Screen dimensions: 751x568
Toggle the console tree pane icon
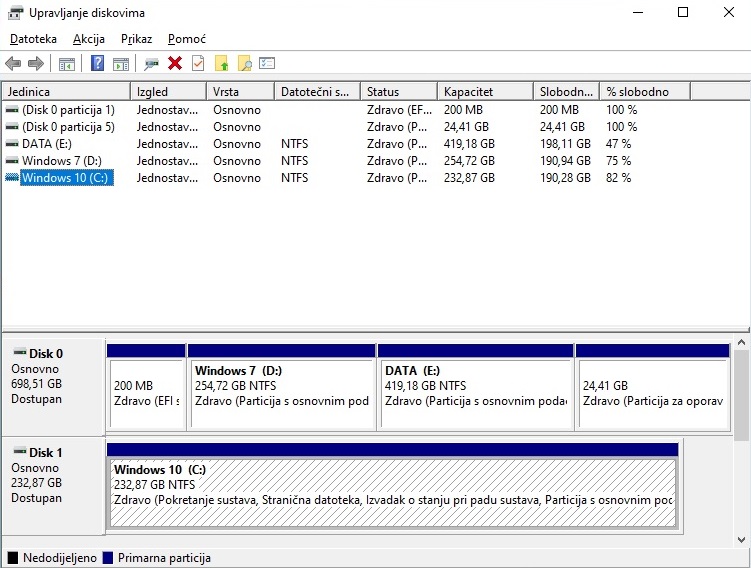click(x=67, y=64)
